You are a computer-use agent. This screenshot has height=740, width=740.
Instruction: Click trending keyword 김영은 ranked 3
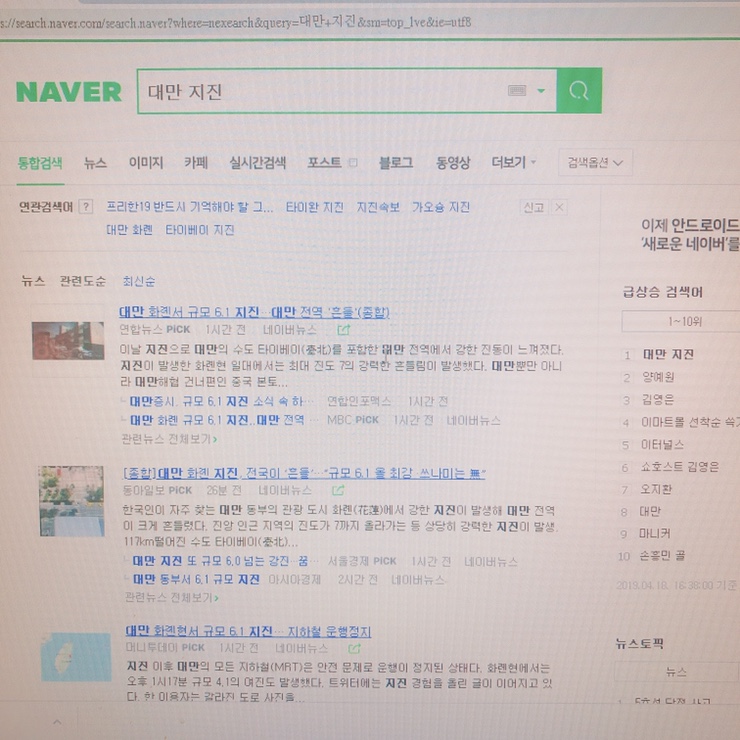658,400
